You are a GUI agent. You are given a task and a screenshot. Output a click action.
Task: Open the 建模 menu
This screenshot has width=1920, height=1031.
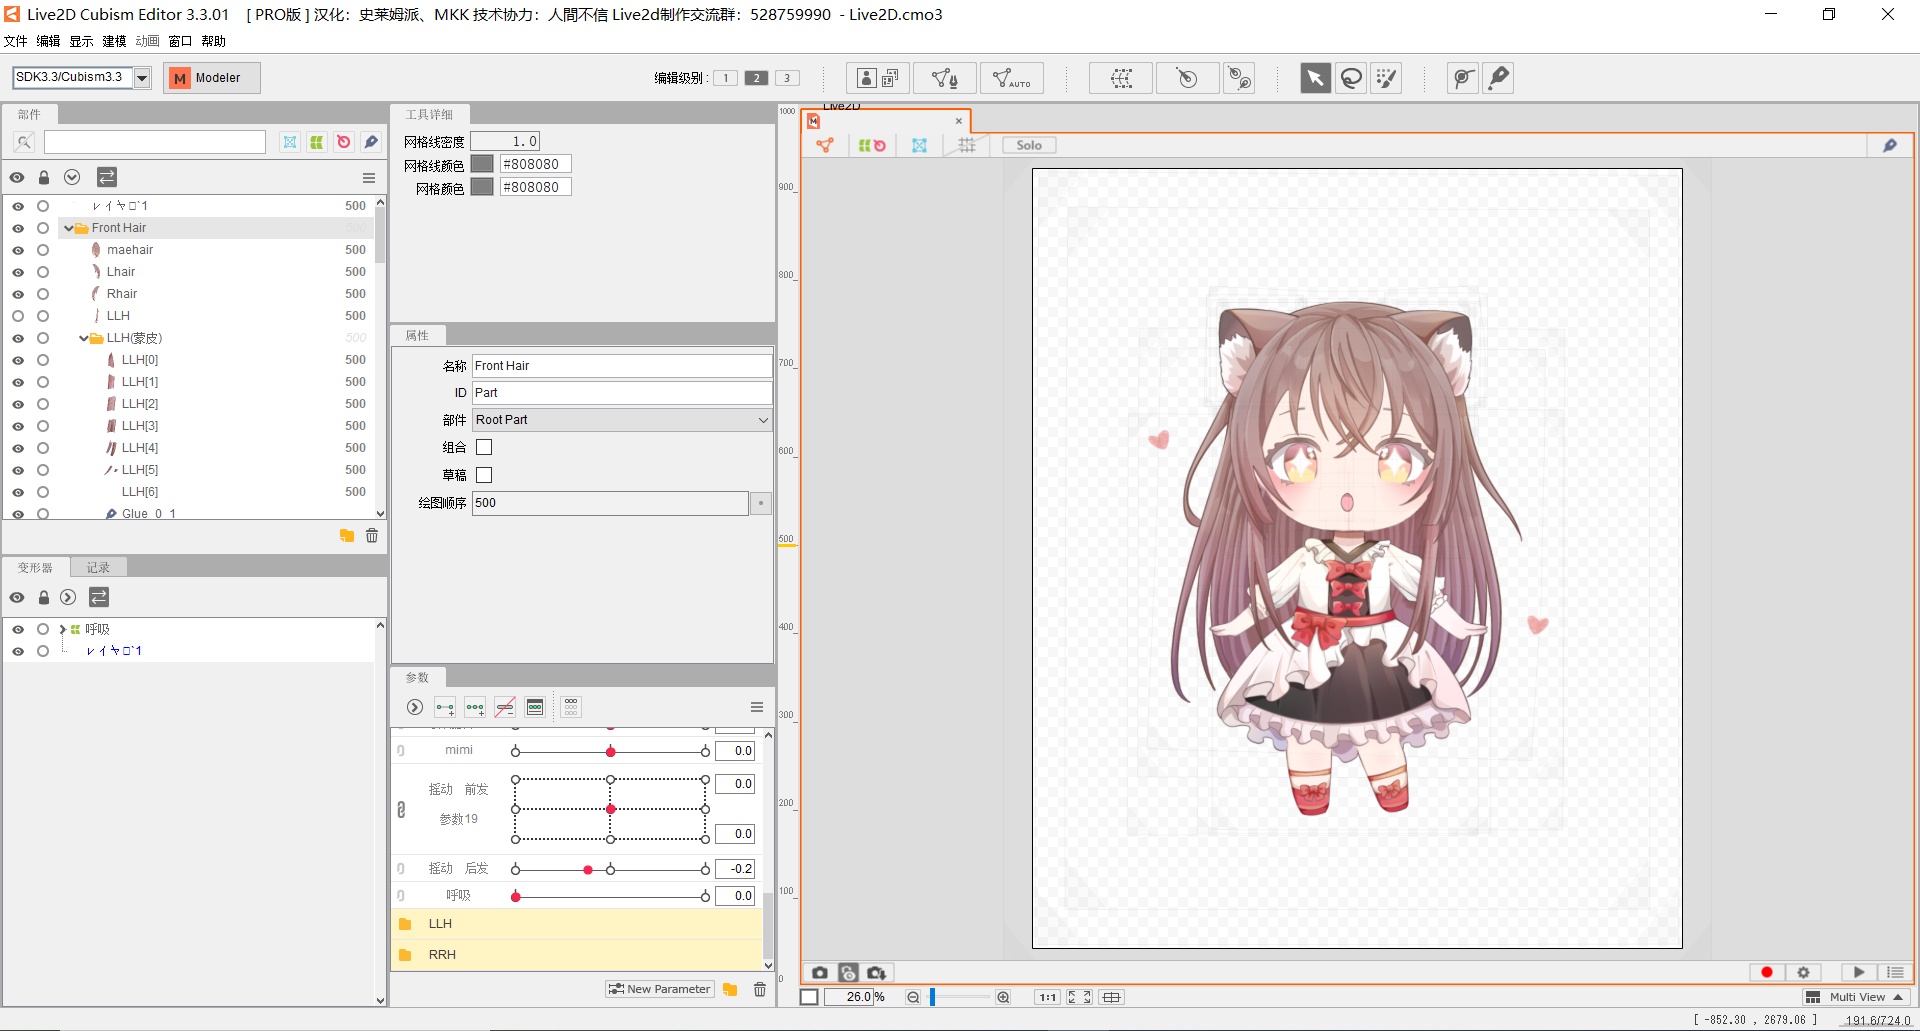(x=114, y=41)
